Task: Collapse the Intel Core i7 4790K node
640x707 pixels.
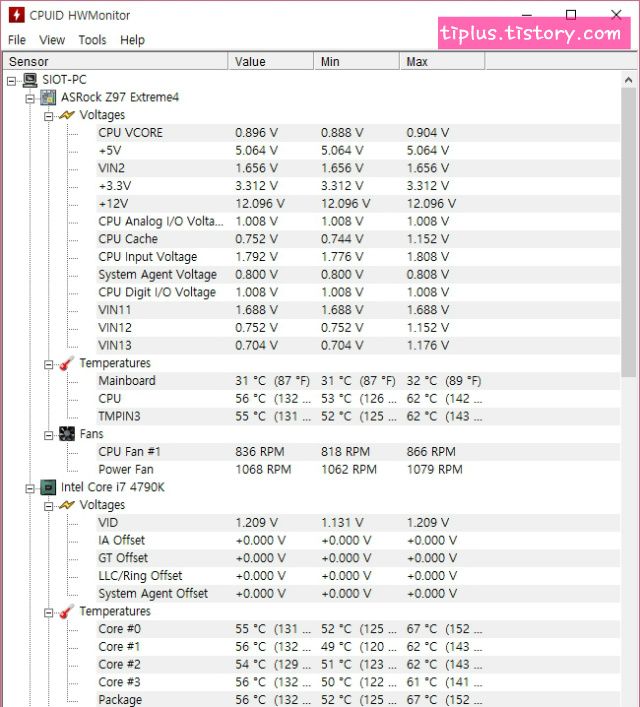Action: [x=30, y=488]
